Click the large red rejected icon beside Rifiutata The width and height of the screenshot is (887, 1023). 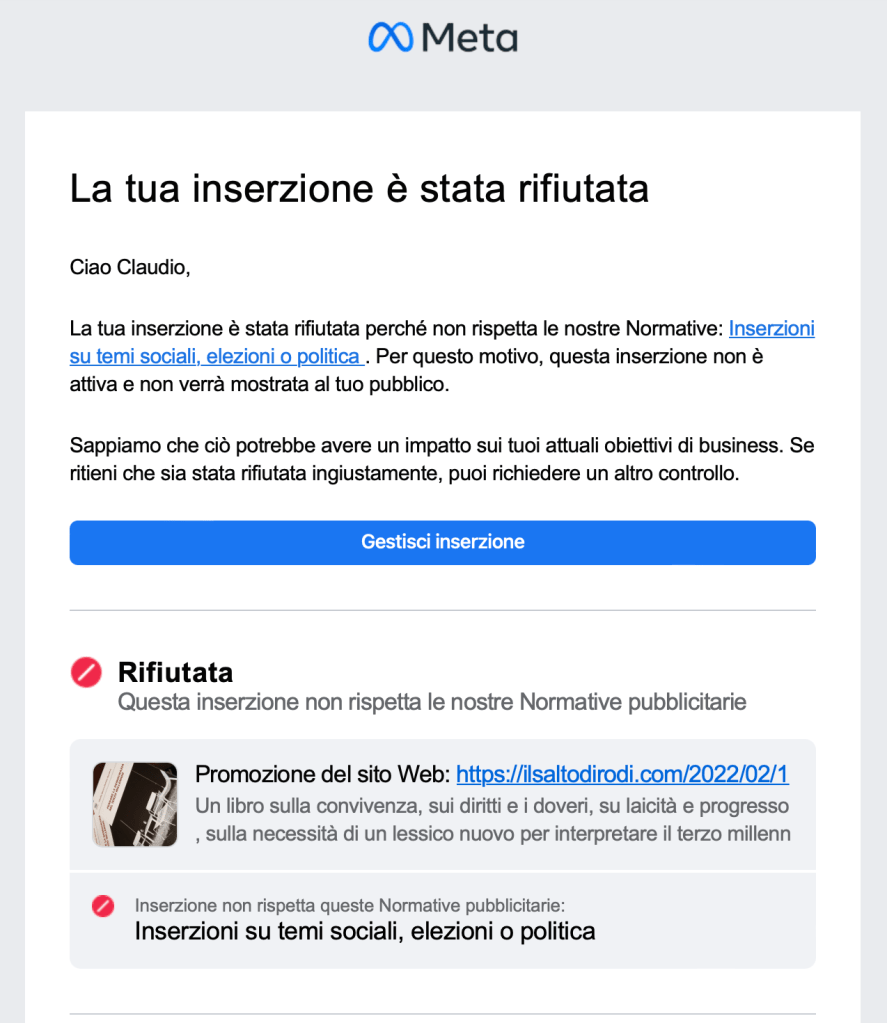point(86,672)
